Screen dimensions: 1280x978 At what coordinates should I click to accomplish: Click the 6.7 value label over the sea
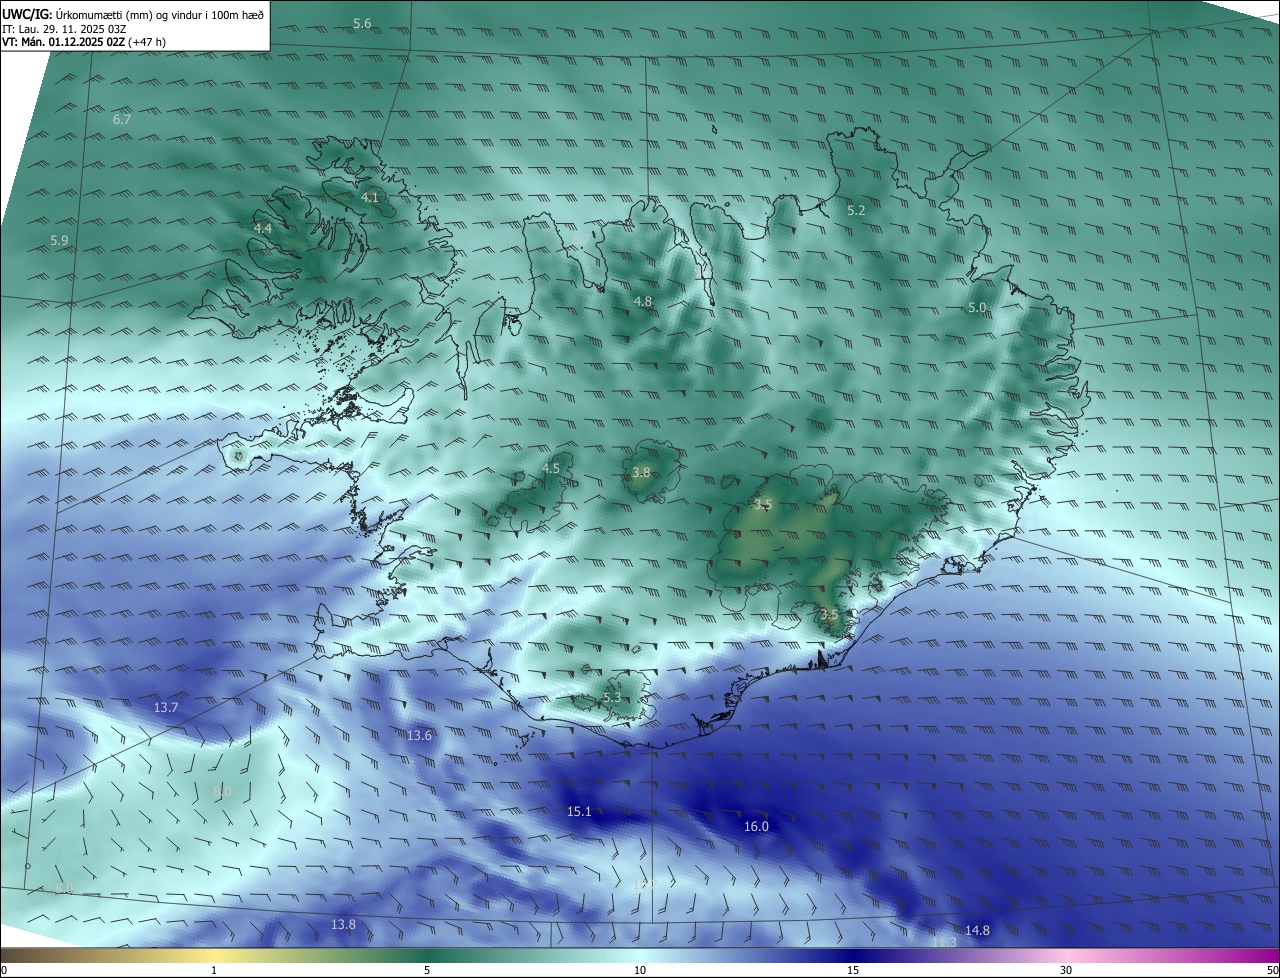(x=122, y=119)
